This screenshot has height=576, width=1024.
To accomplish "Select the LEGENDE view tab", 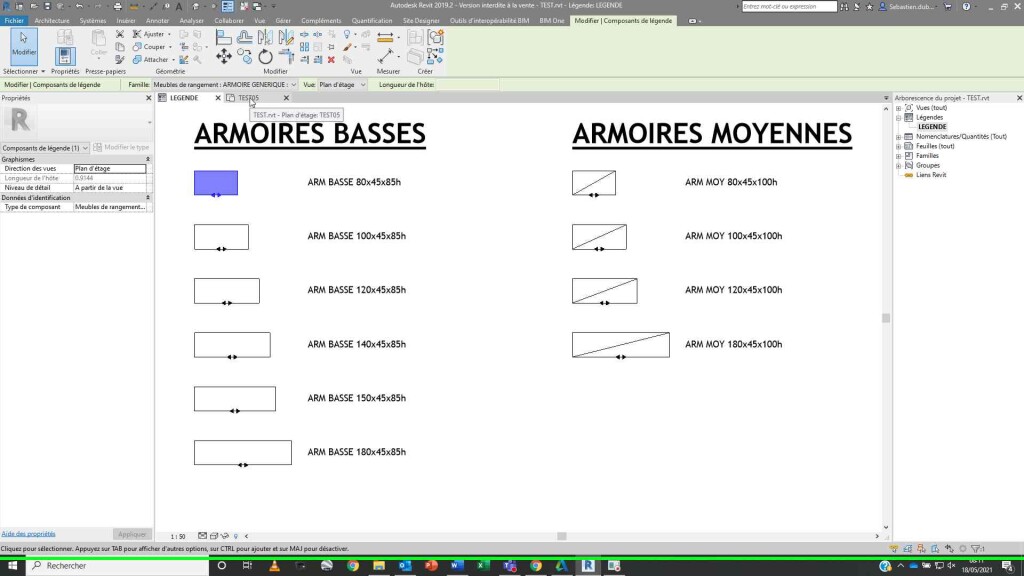I will pos(184,98).
